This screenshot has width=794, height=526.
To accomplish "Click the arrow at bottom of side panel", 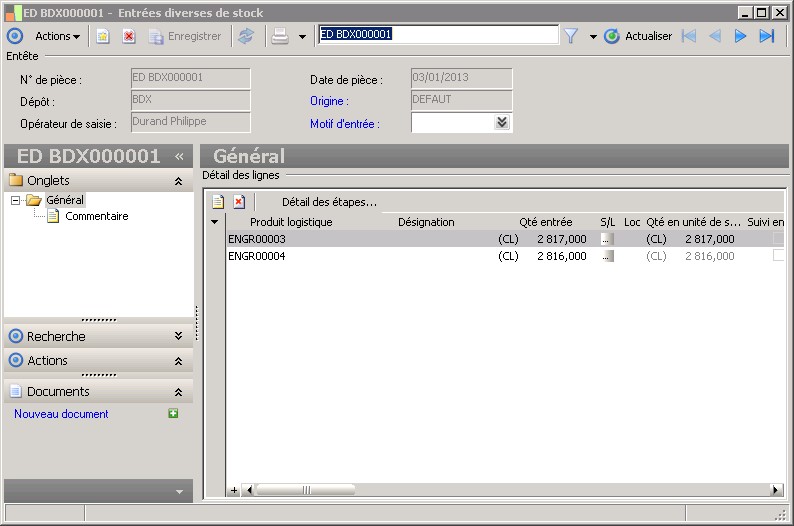I will tap(179, 492).
